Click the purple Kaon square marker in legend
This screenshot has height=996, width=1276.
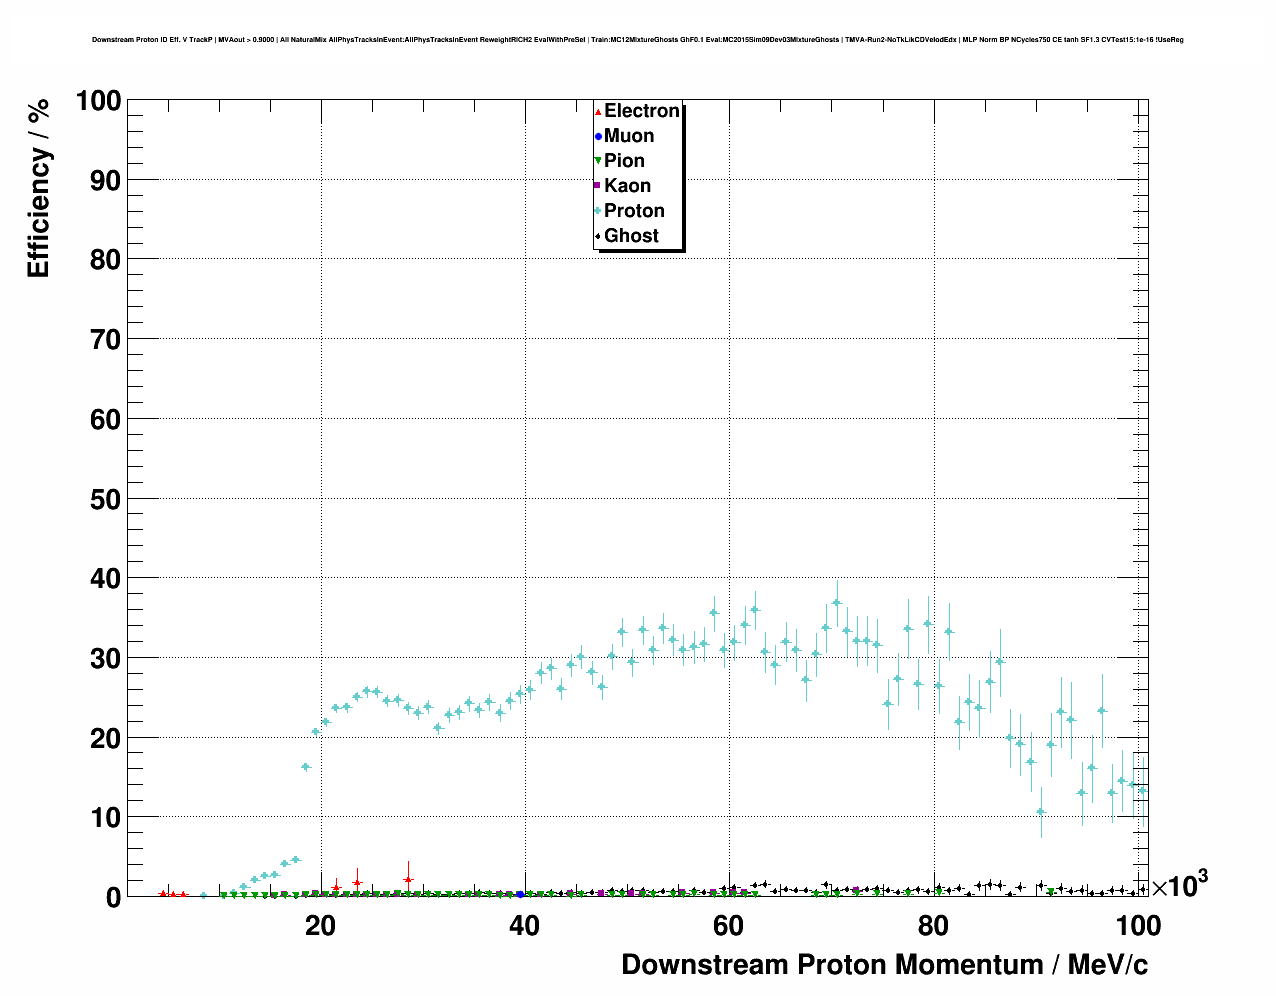coord(598,186)
